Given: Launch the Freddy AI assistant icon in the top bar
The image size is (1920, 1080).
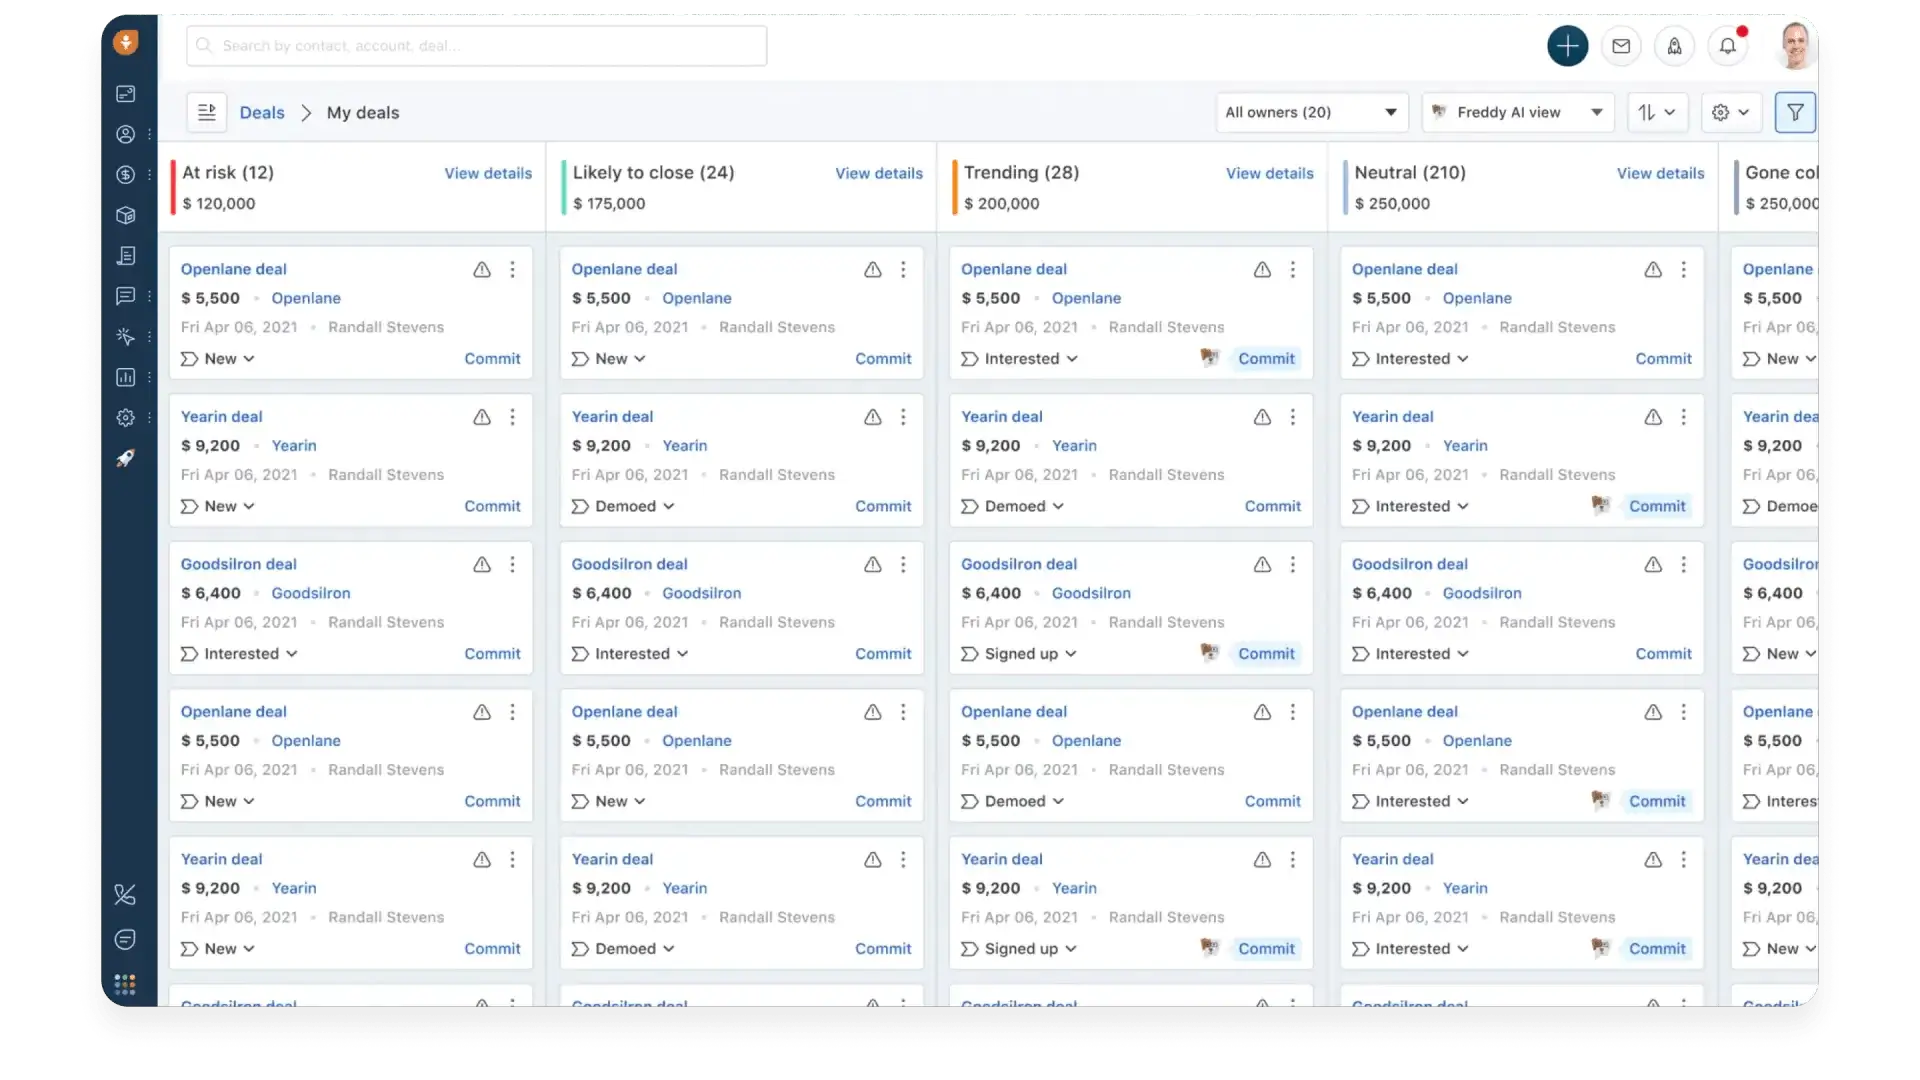Looking at the screenshot, I should (x=1674, y=46).
